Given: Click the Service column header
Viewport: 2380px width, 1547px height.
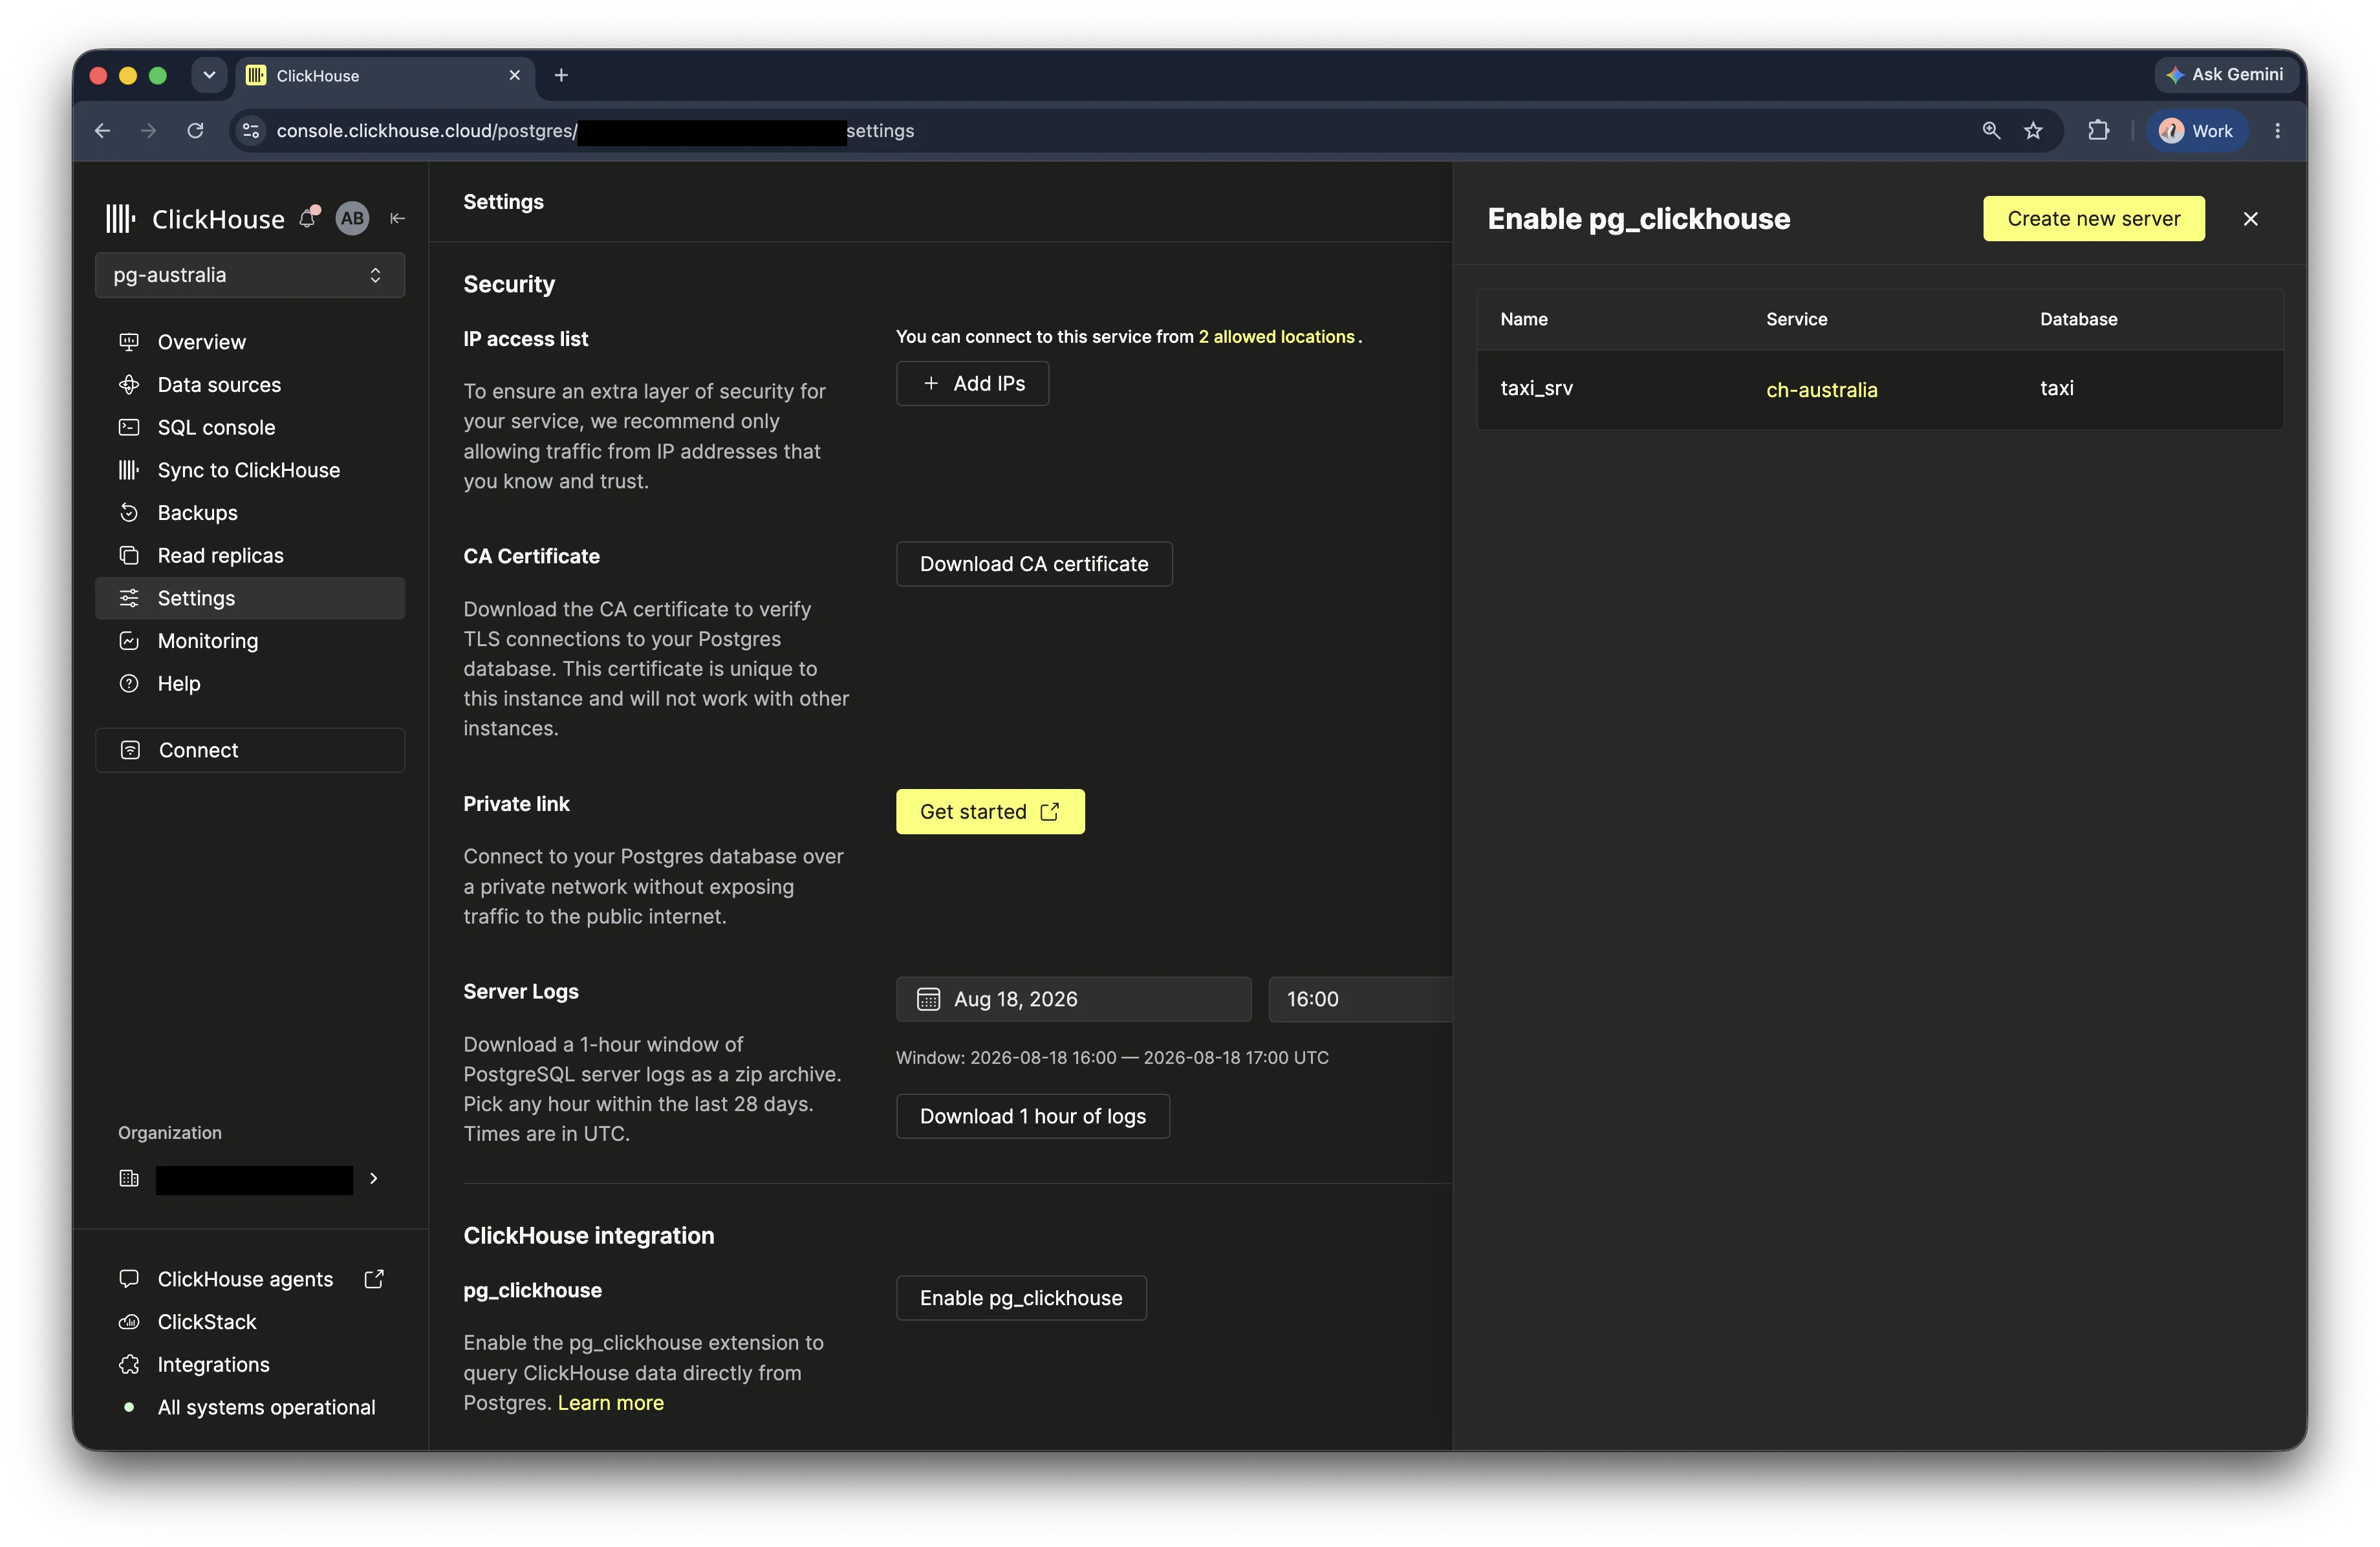Looking at the screenshot, I should [1796, 319].
